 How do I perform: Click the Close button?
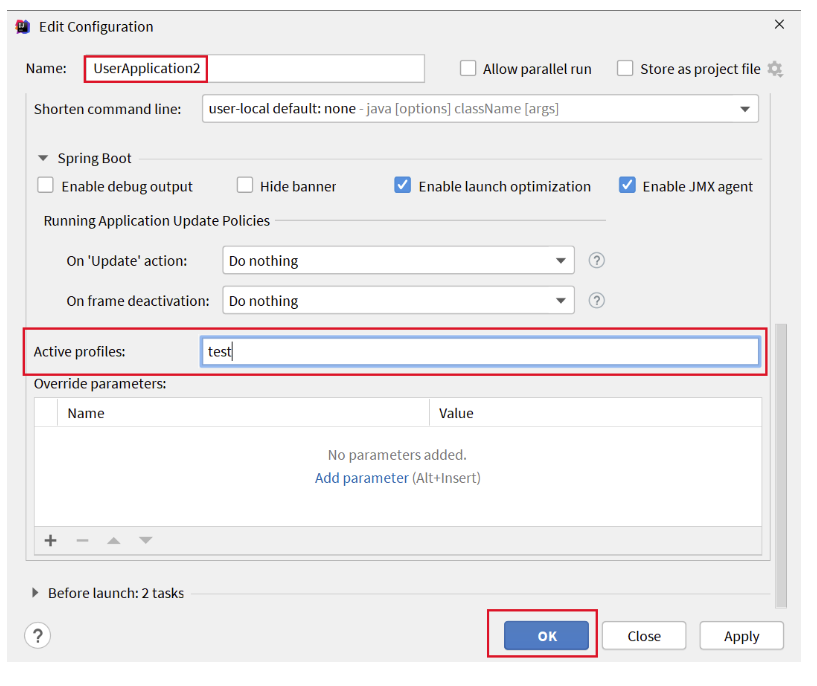tap(644, 635)
